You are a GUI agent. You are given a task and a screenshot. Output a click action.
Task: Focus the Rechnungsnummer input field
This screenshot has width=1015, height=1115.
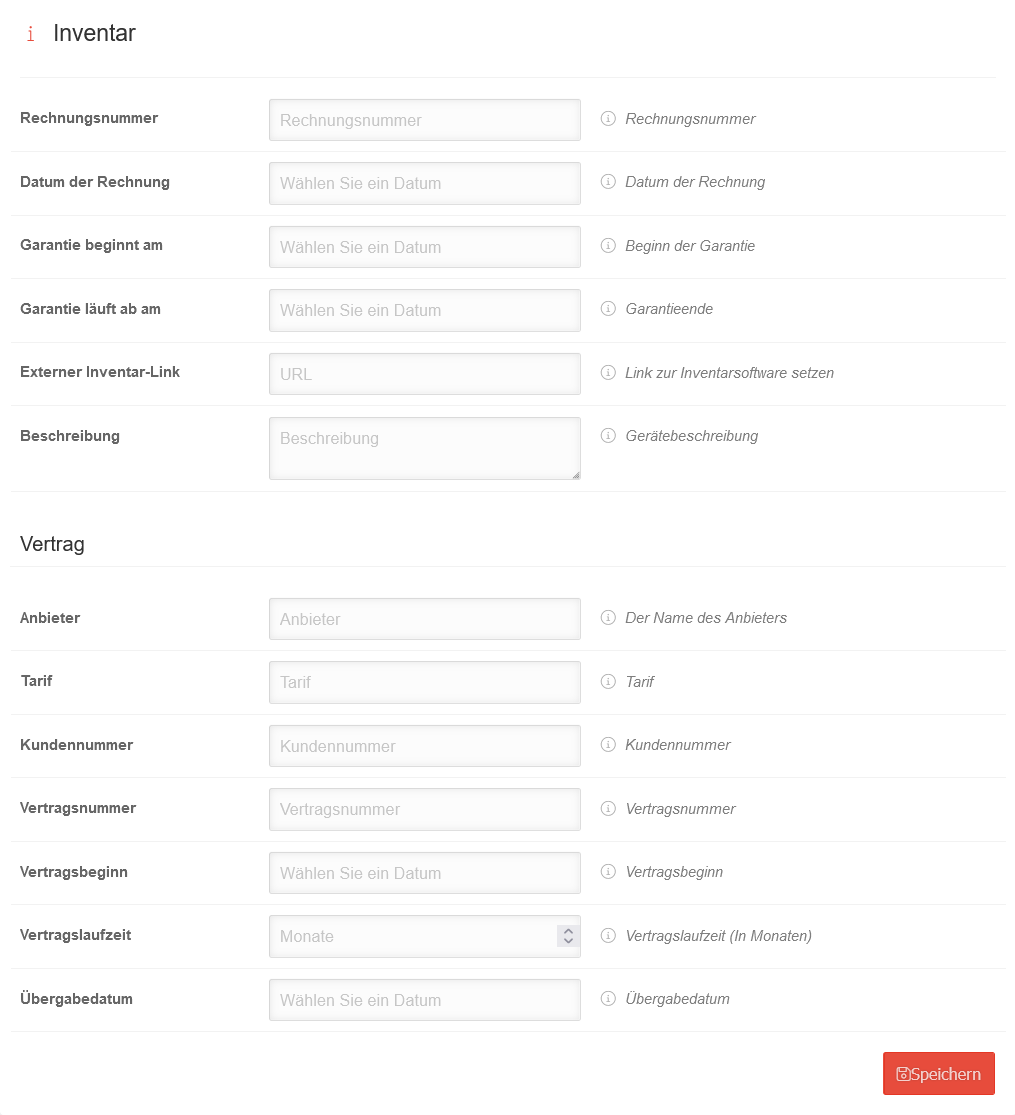(424, 120)
